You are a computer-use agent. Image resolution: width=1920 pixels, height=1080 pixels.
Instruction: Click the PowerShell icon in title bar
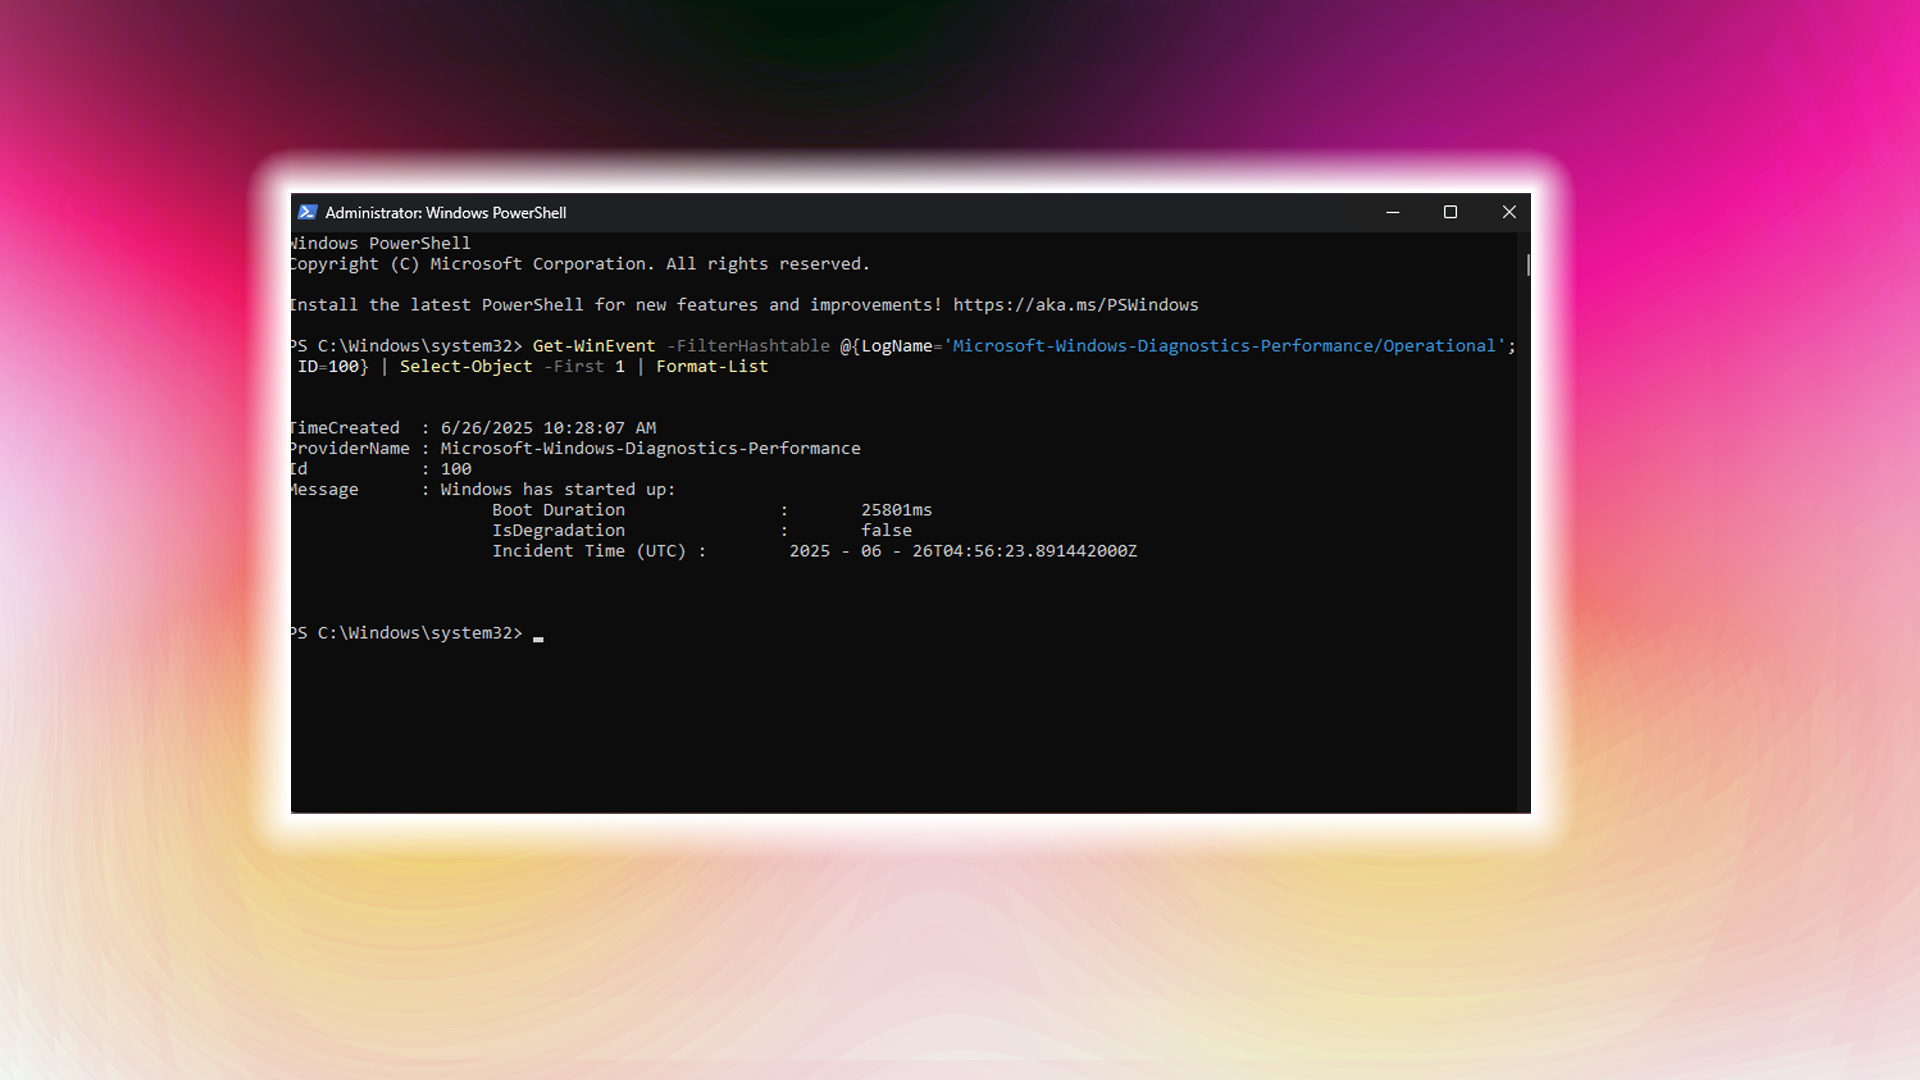coord(308,212)
